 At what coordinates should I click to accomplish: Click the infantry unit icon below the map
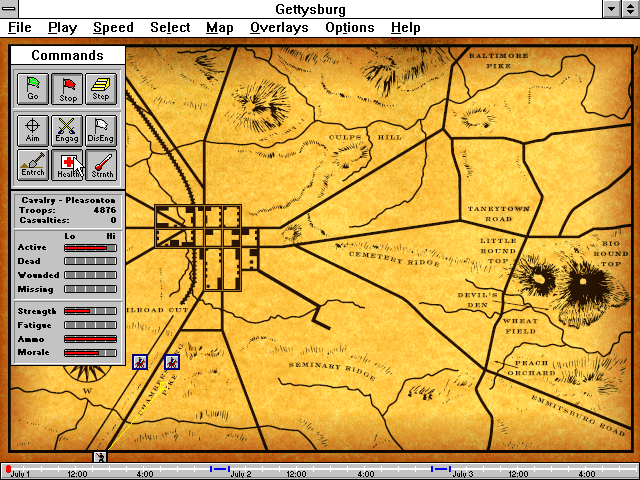click(100, 457)
